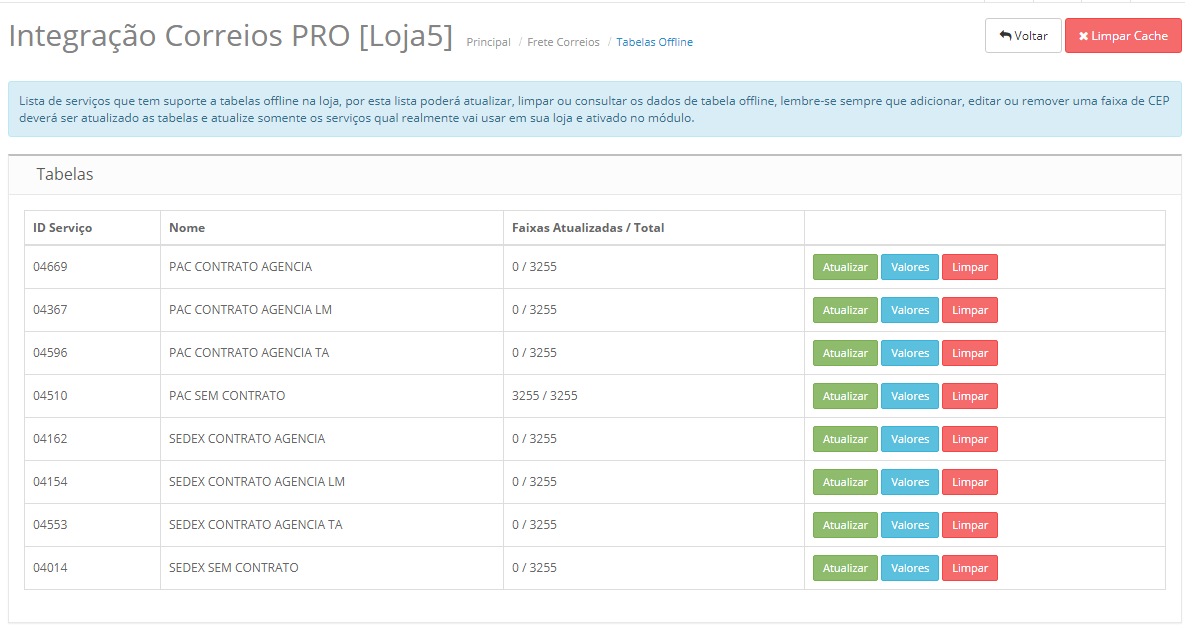Click the Voltar back button

1023,36
